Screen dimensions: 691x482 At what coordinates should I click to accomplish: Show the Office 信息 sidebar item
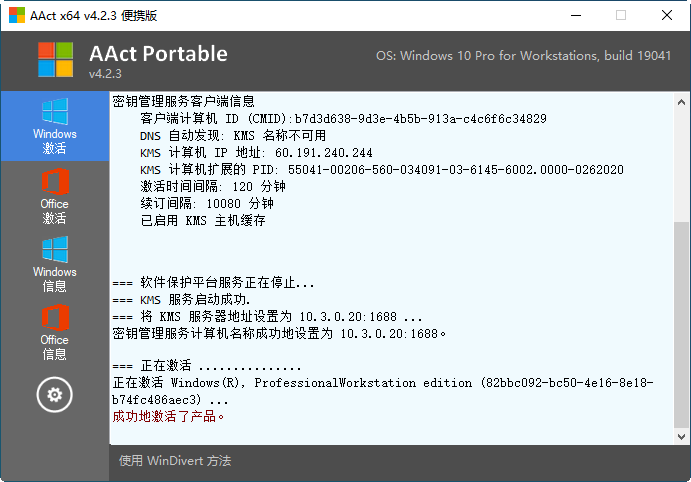click(x=54, y=333)
